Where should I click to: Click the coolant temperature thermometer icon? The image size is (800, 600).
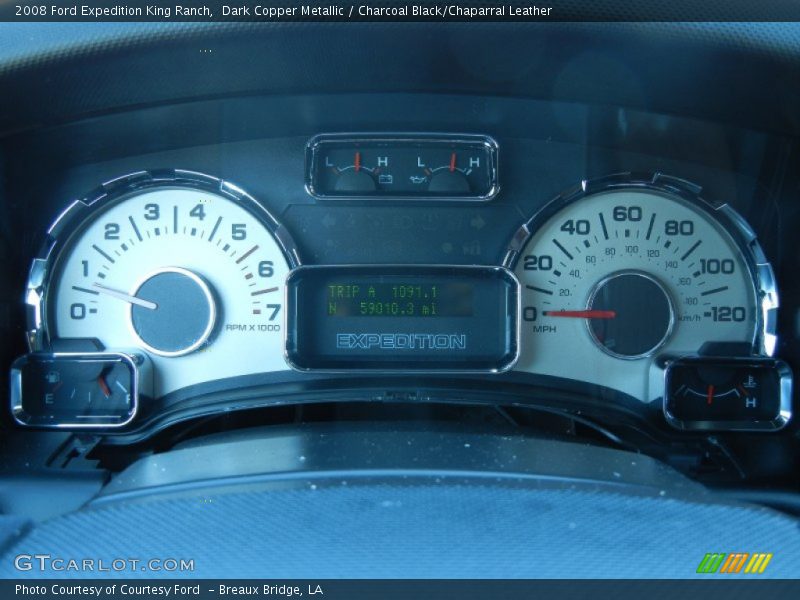752,381
